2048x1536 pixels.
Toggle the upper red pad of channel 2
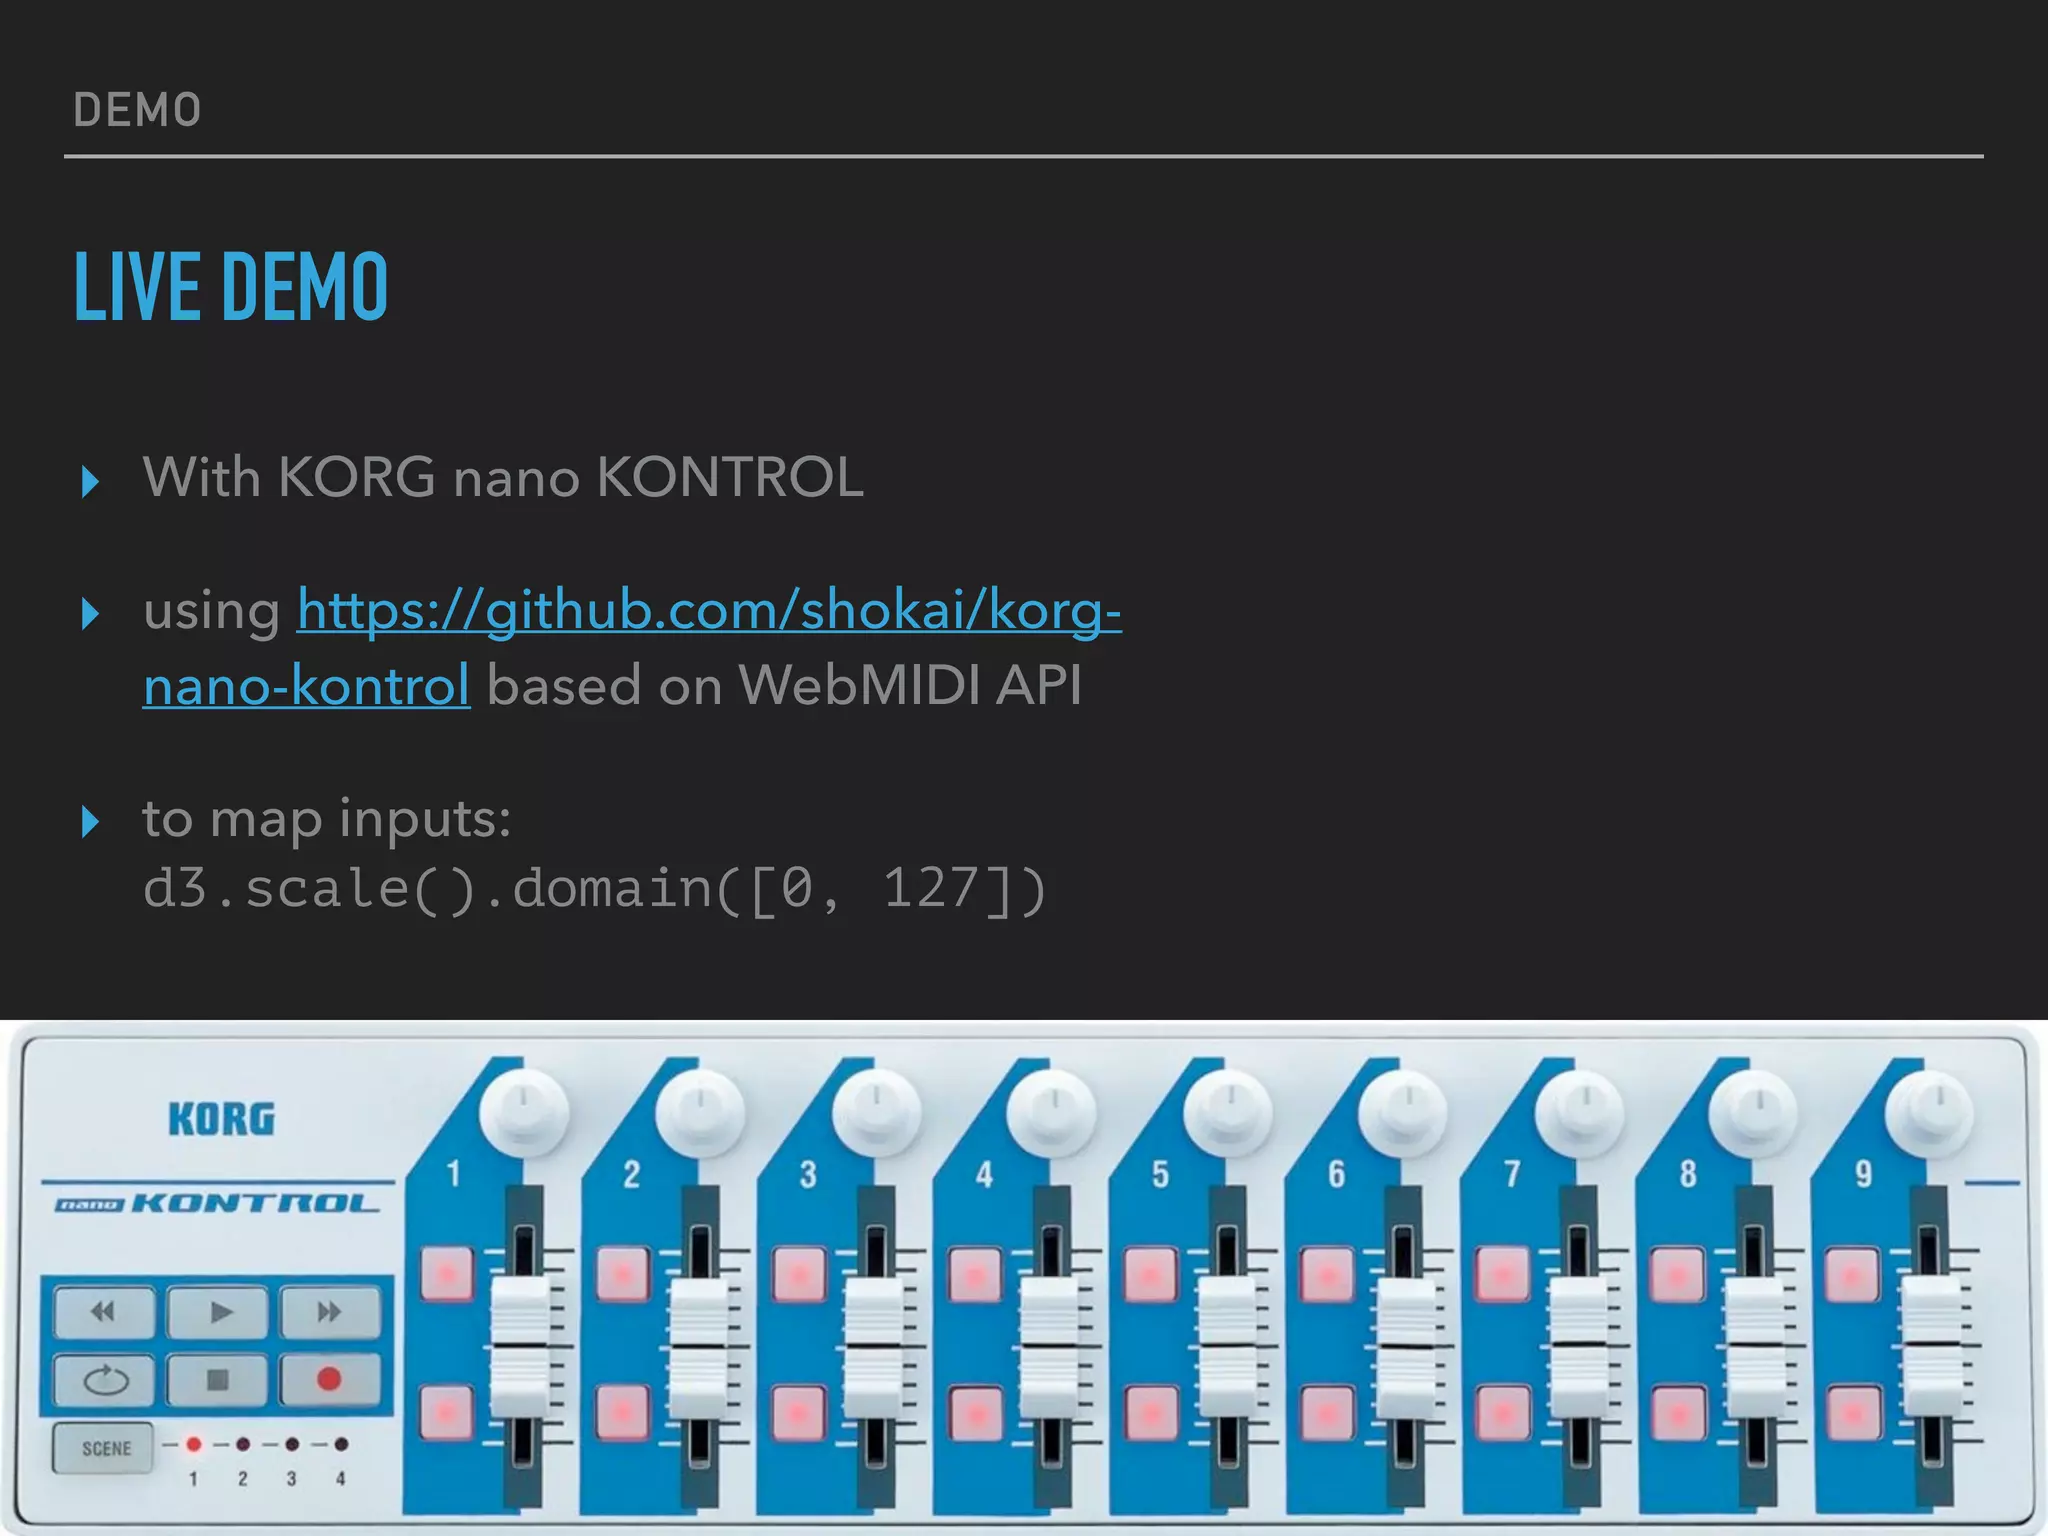click(622, 1274)
